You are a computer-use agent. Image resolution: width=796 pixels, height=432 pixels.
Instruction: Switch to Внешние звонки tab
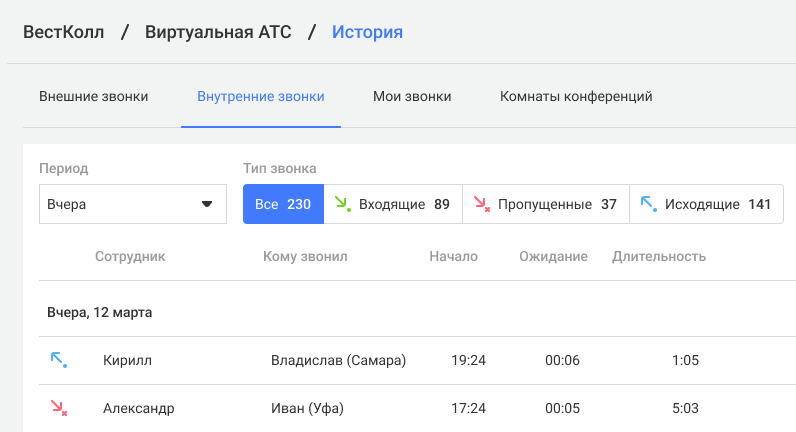click(93, 96)
